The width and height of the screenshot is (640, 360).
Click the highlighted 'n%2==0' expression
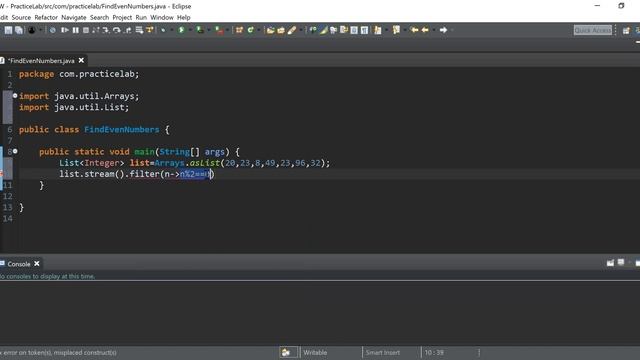(x=195, y=174)
